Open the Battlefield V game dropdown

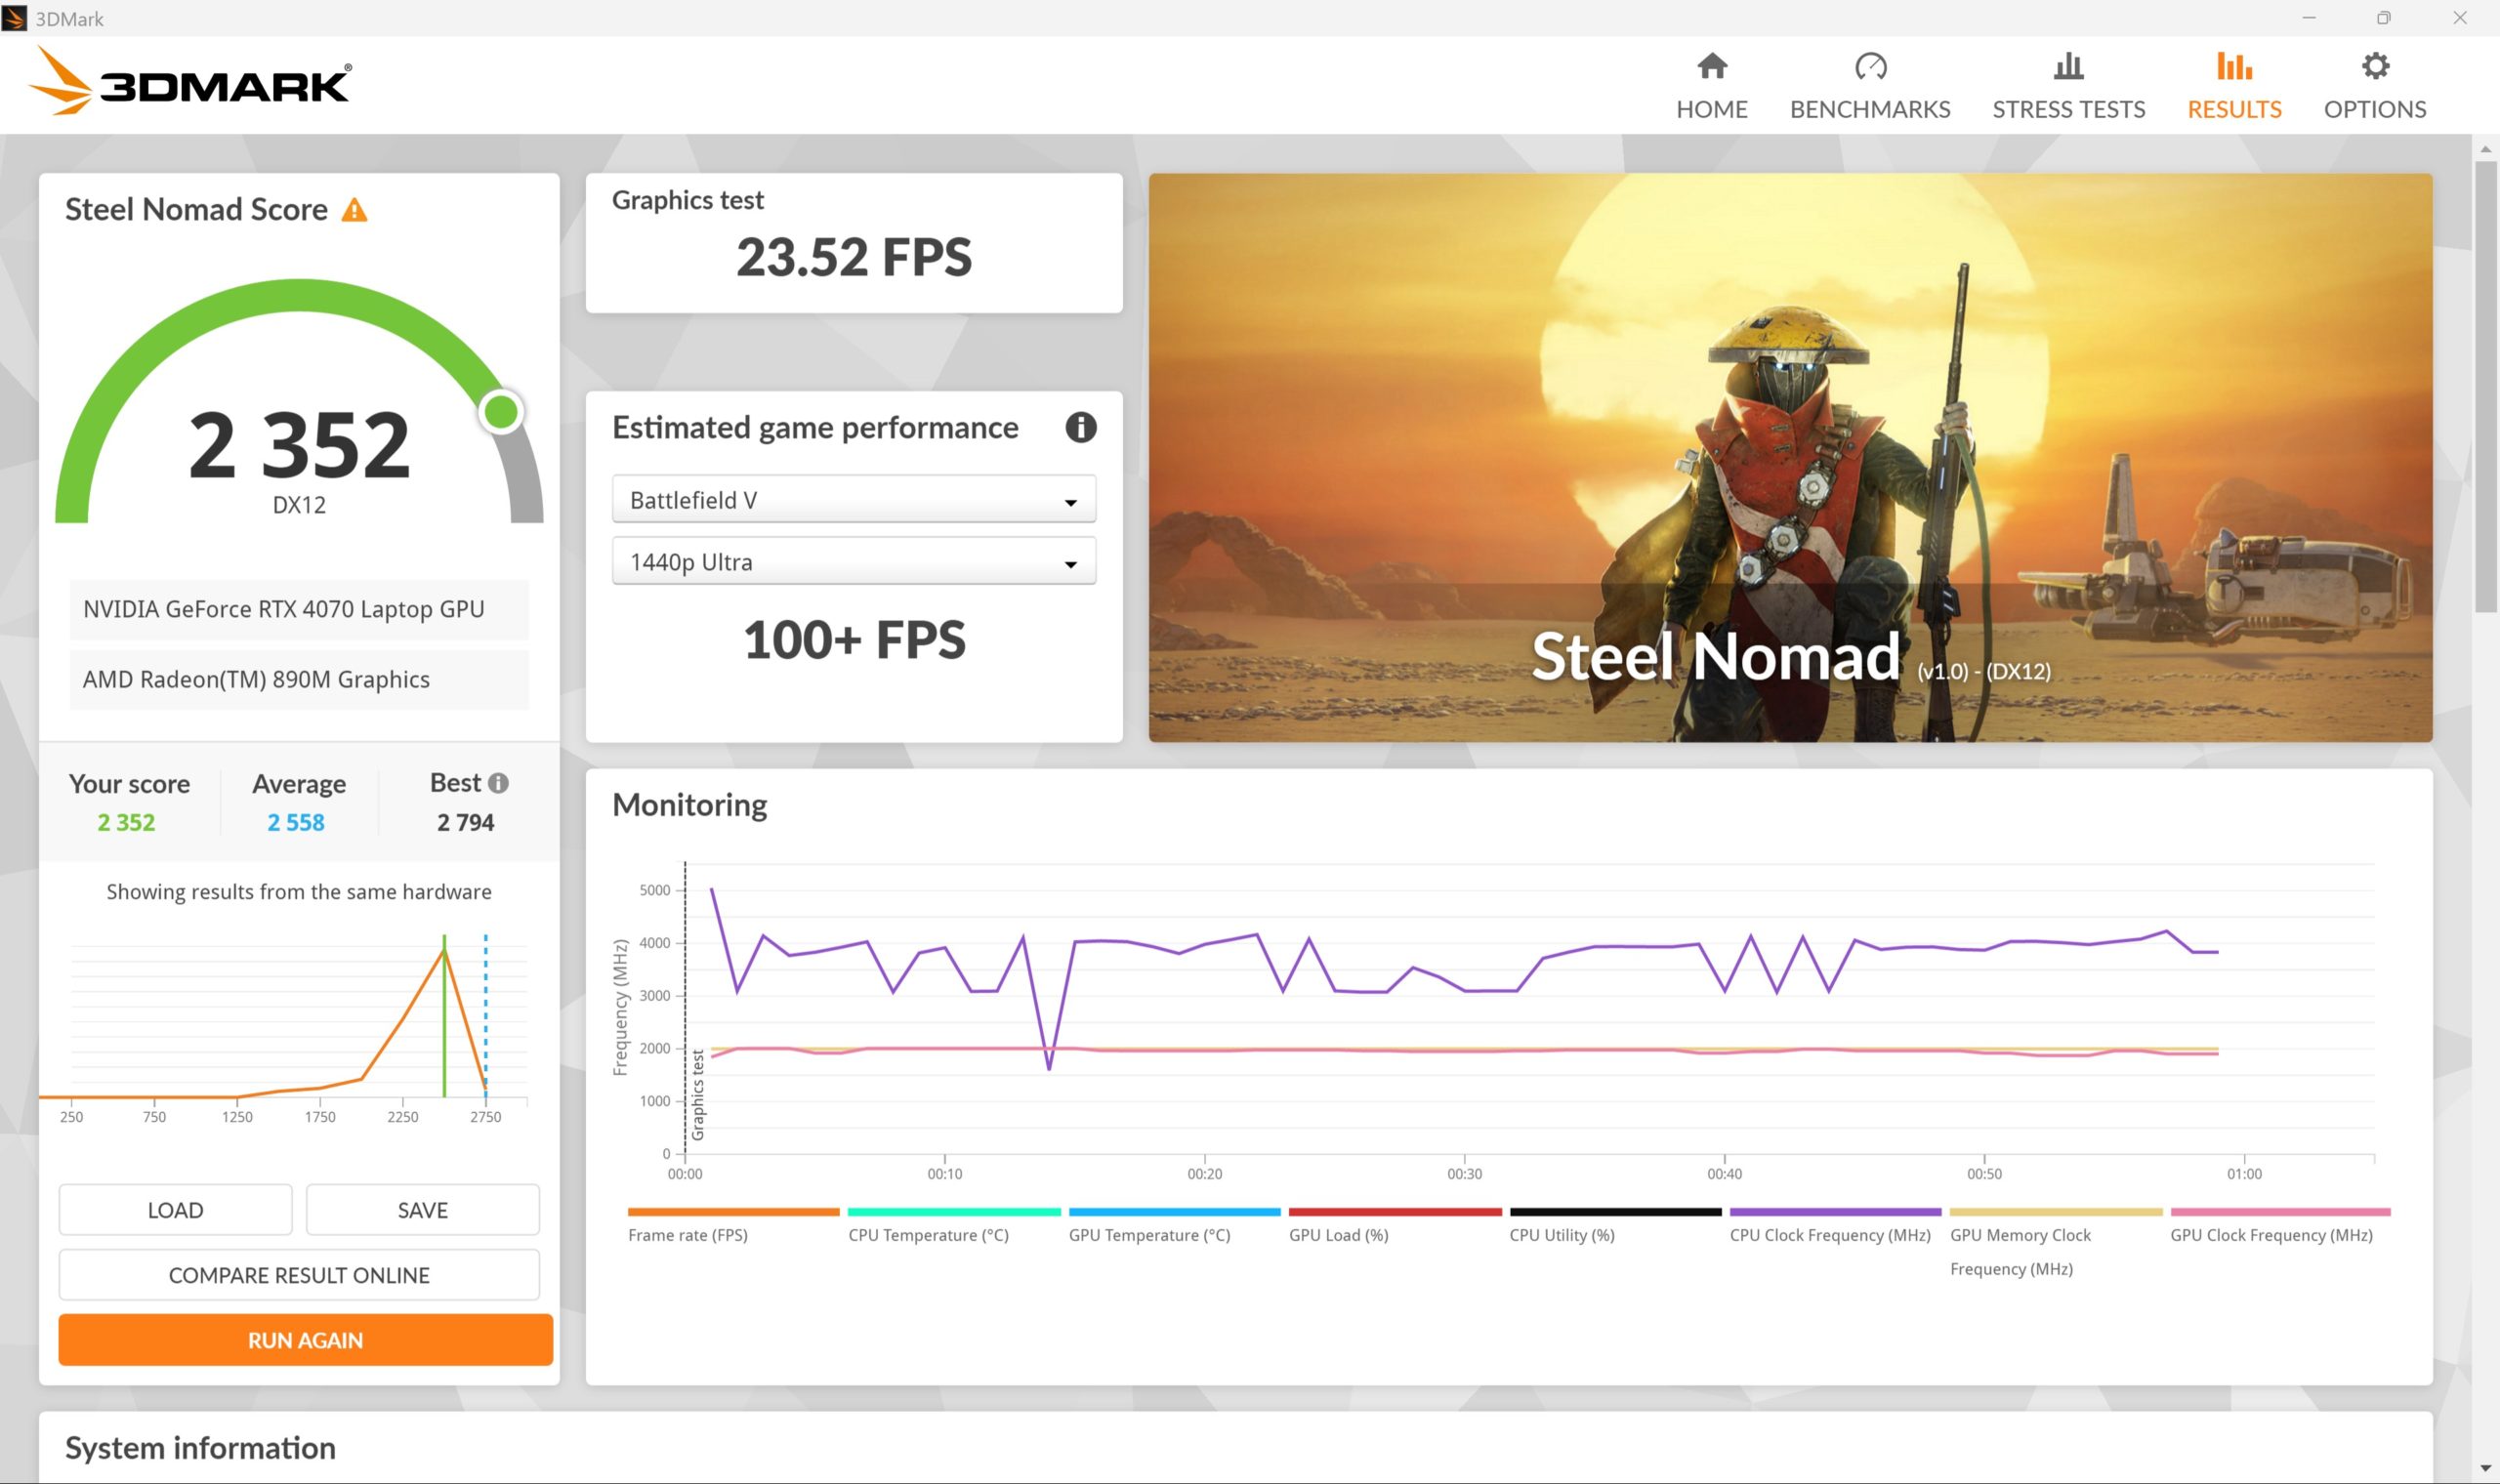click(x=853, y=499)
